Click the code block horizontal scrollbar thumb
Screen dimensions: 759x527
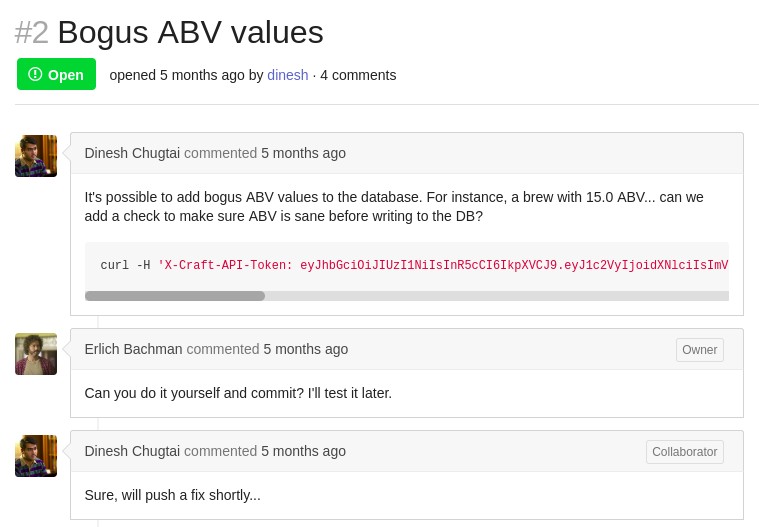[175, 296]
